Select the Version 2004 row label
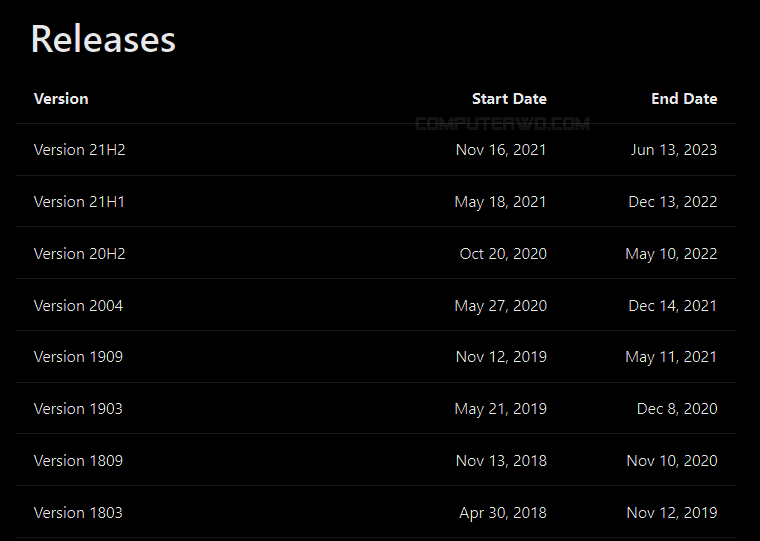Viewport: 760px width, 541px height. 78,306
